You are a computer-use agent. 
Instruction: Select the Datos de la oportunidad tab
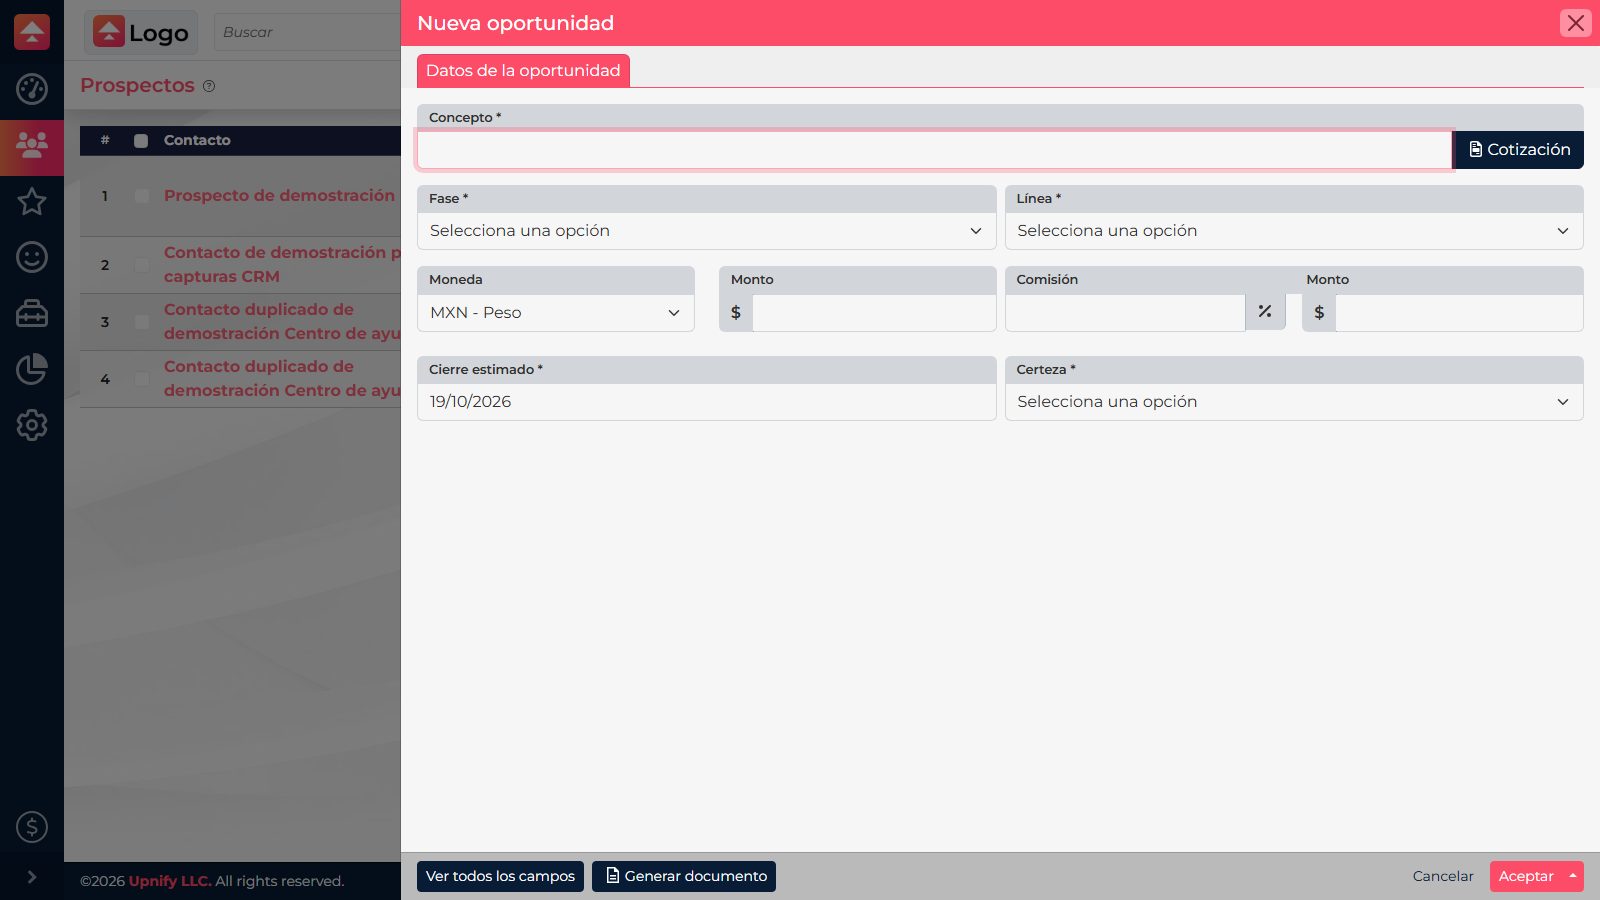(x=523, y=70)
